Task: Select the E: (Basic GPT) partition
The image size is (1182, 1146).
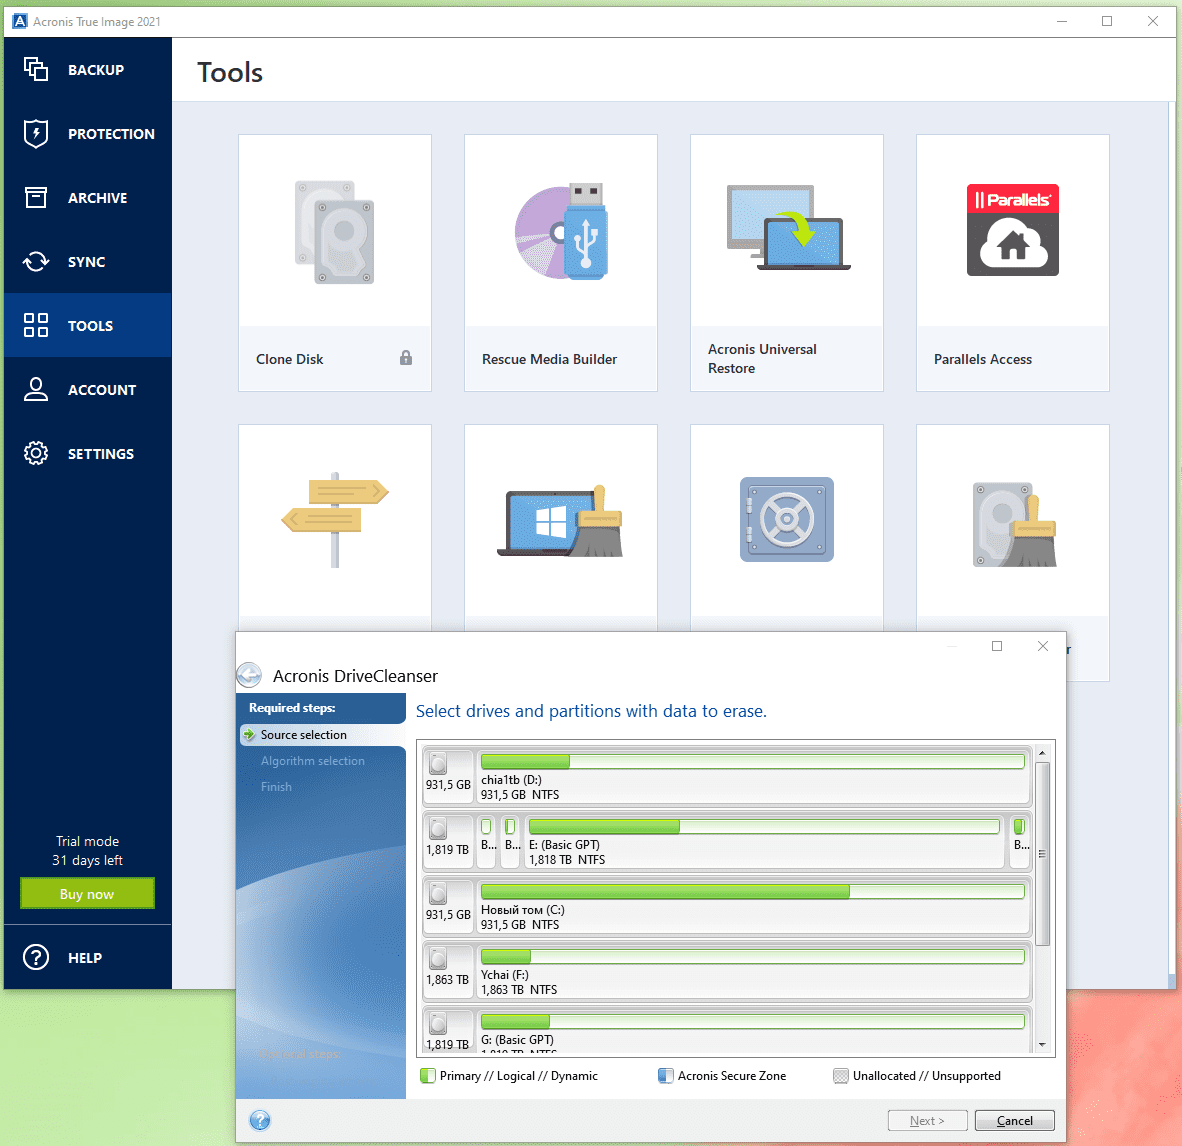Action: pos(764,841)
